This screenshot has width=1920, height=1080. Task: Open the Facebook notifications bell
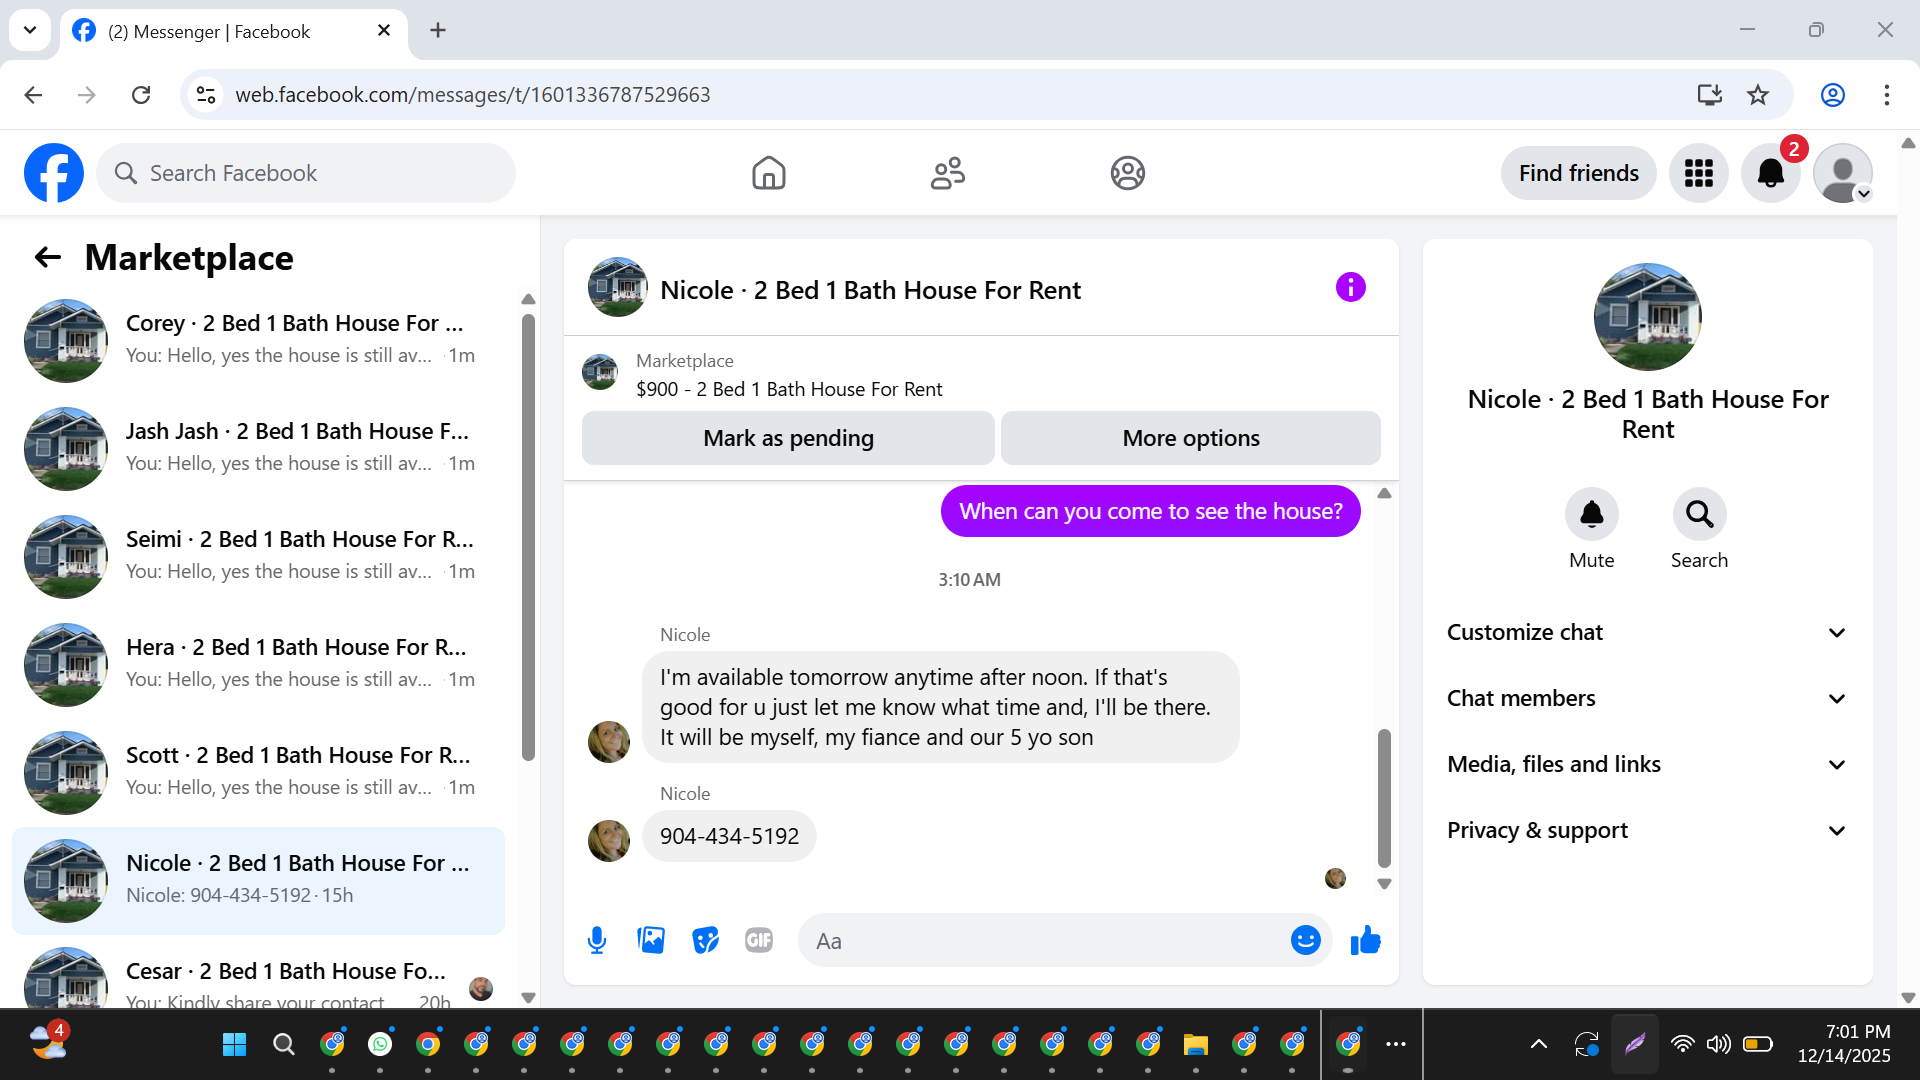click(1770, 173)
